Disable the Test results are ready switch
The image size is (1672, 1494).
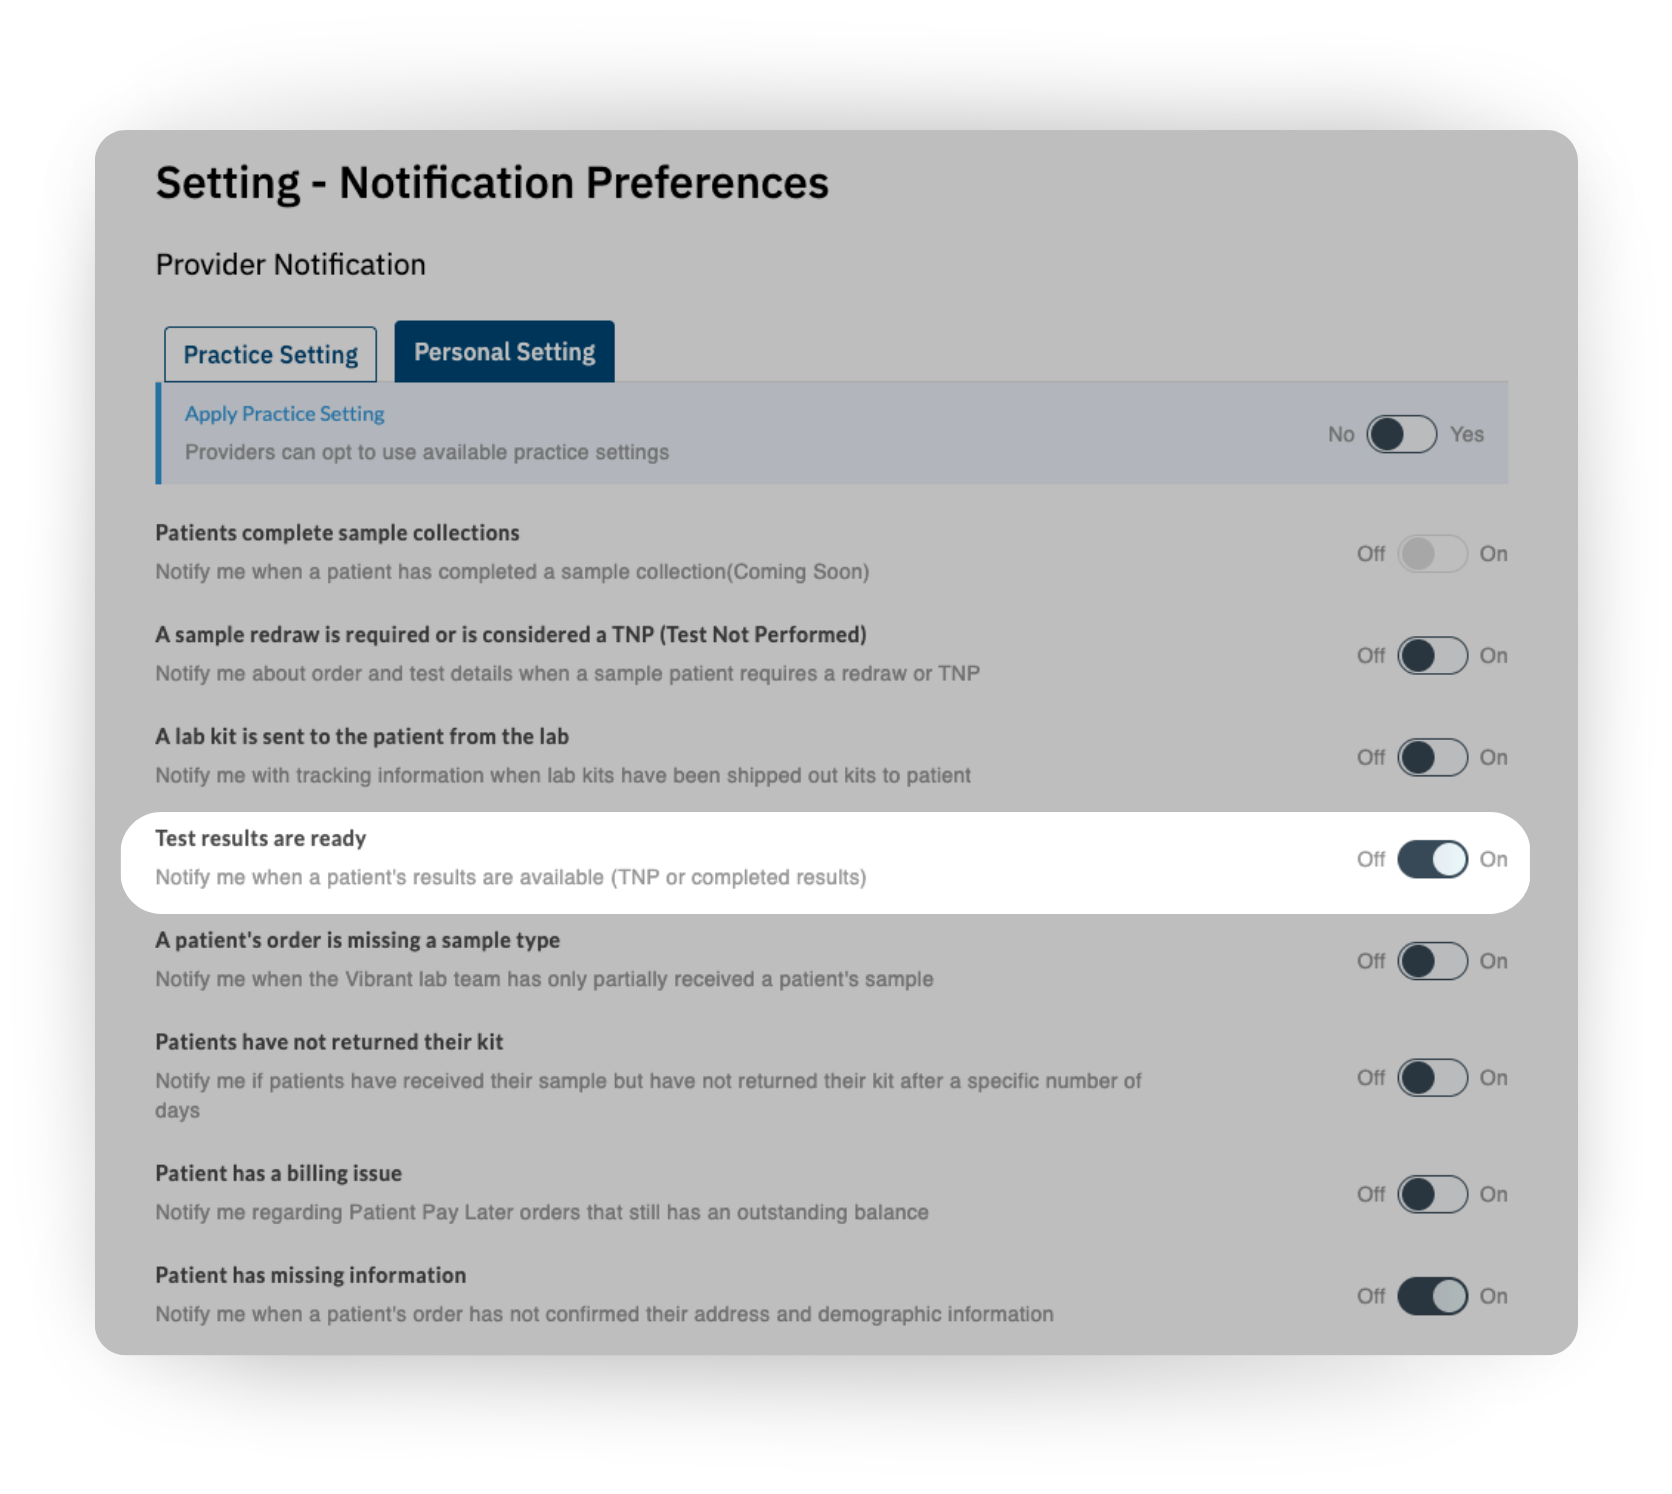(x=1432, y=860)
